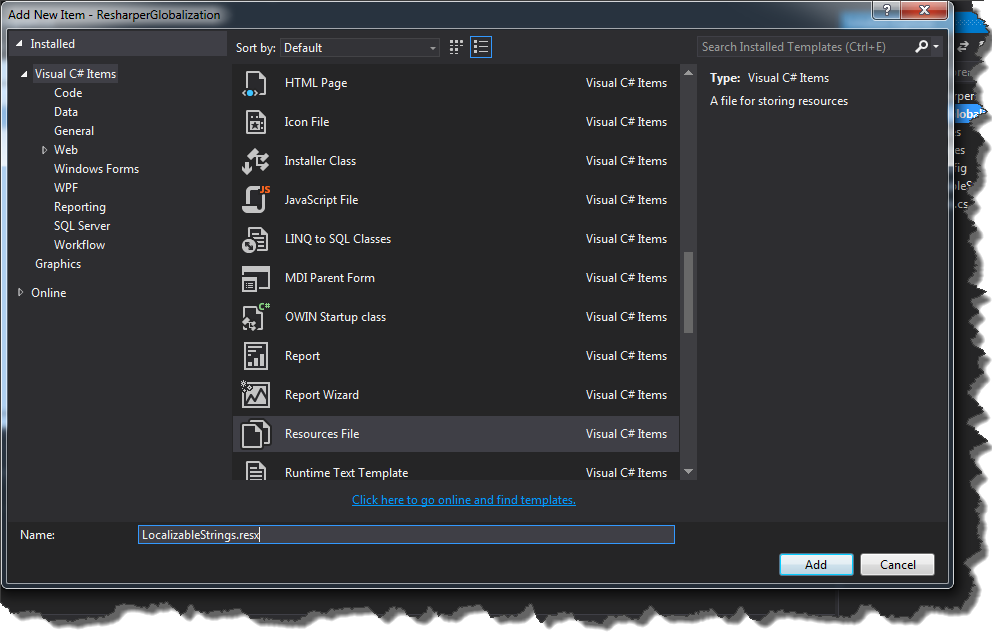Switch to the small icons list view
Image resolution: width=992 pixels, height=632 pixels.
pyautogui.click(x=481, y=47)
